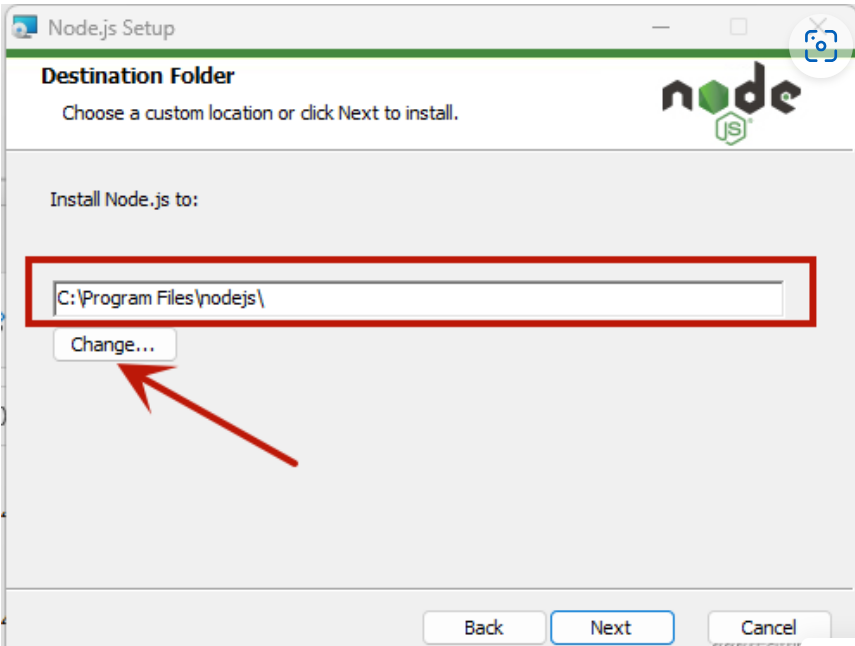
Task: Click the Change... button to browse folders
Action: 114,345
